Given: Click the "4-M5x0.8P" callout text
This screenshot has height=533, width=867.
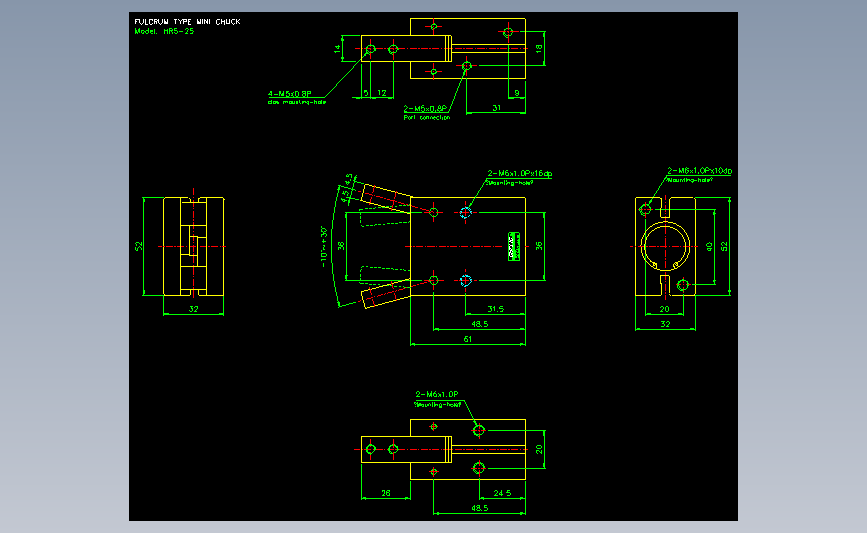Looking at the screenshot, I should click(x=290, y=94).
